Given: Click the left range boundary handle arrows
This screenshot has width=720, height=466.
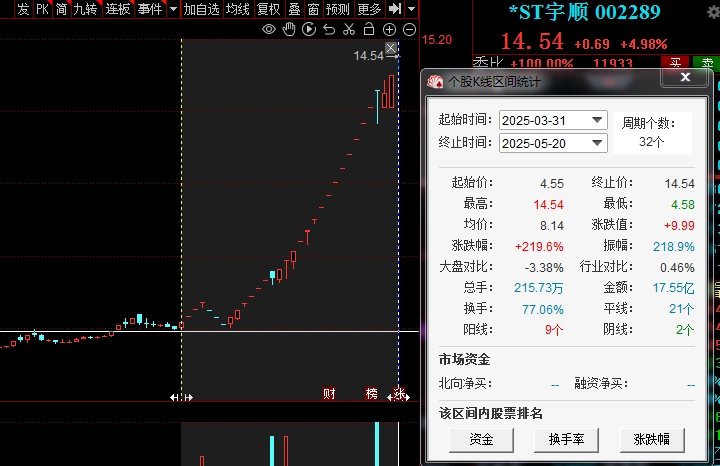Looking at the screenshot, I should (181, 397).
